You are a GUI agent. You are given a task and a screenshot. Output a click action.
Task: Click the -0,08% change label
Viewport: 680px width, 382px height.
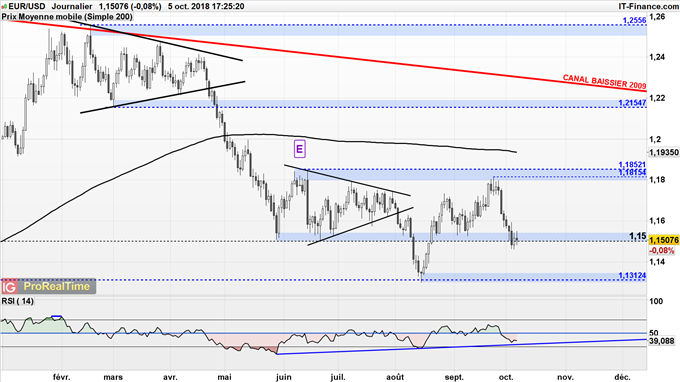click(x=662, y=251)
